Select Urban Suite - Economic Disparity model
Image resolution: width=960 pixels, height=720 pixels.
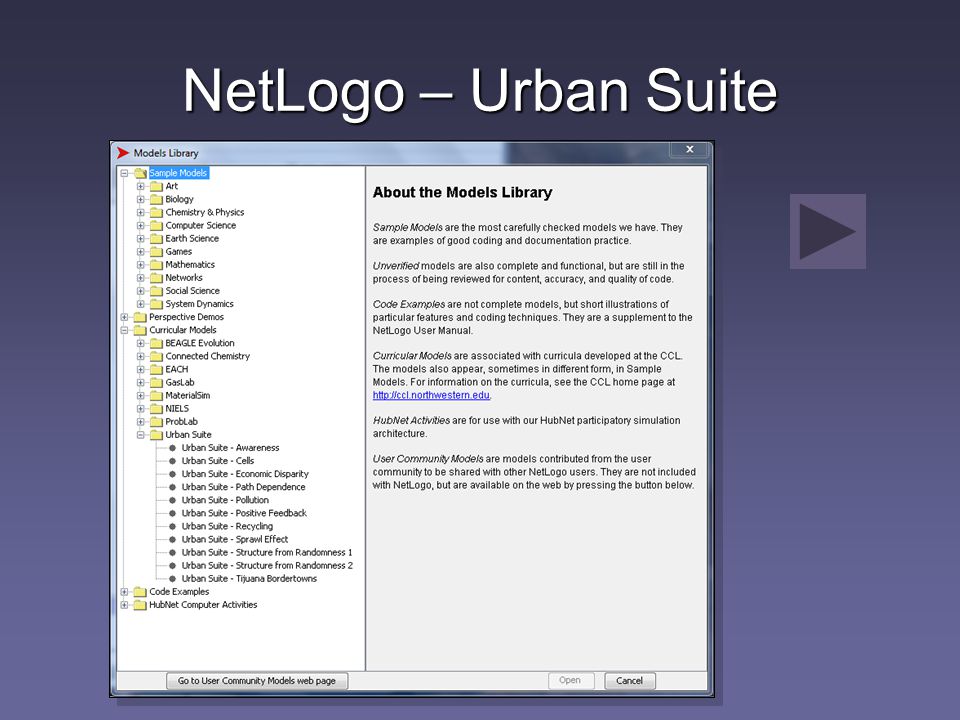pyautogui.click(x=245, y=474)
